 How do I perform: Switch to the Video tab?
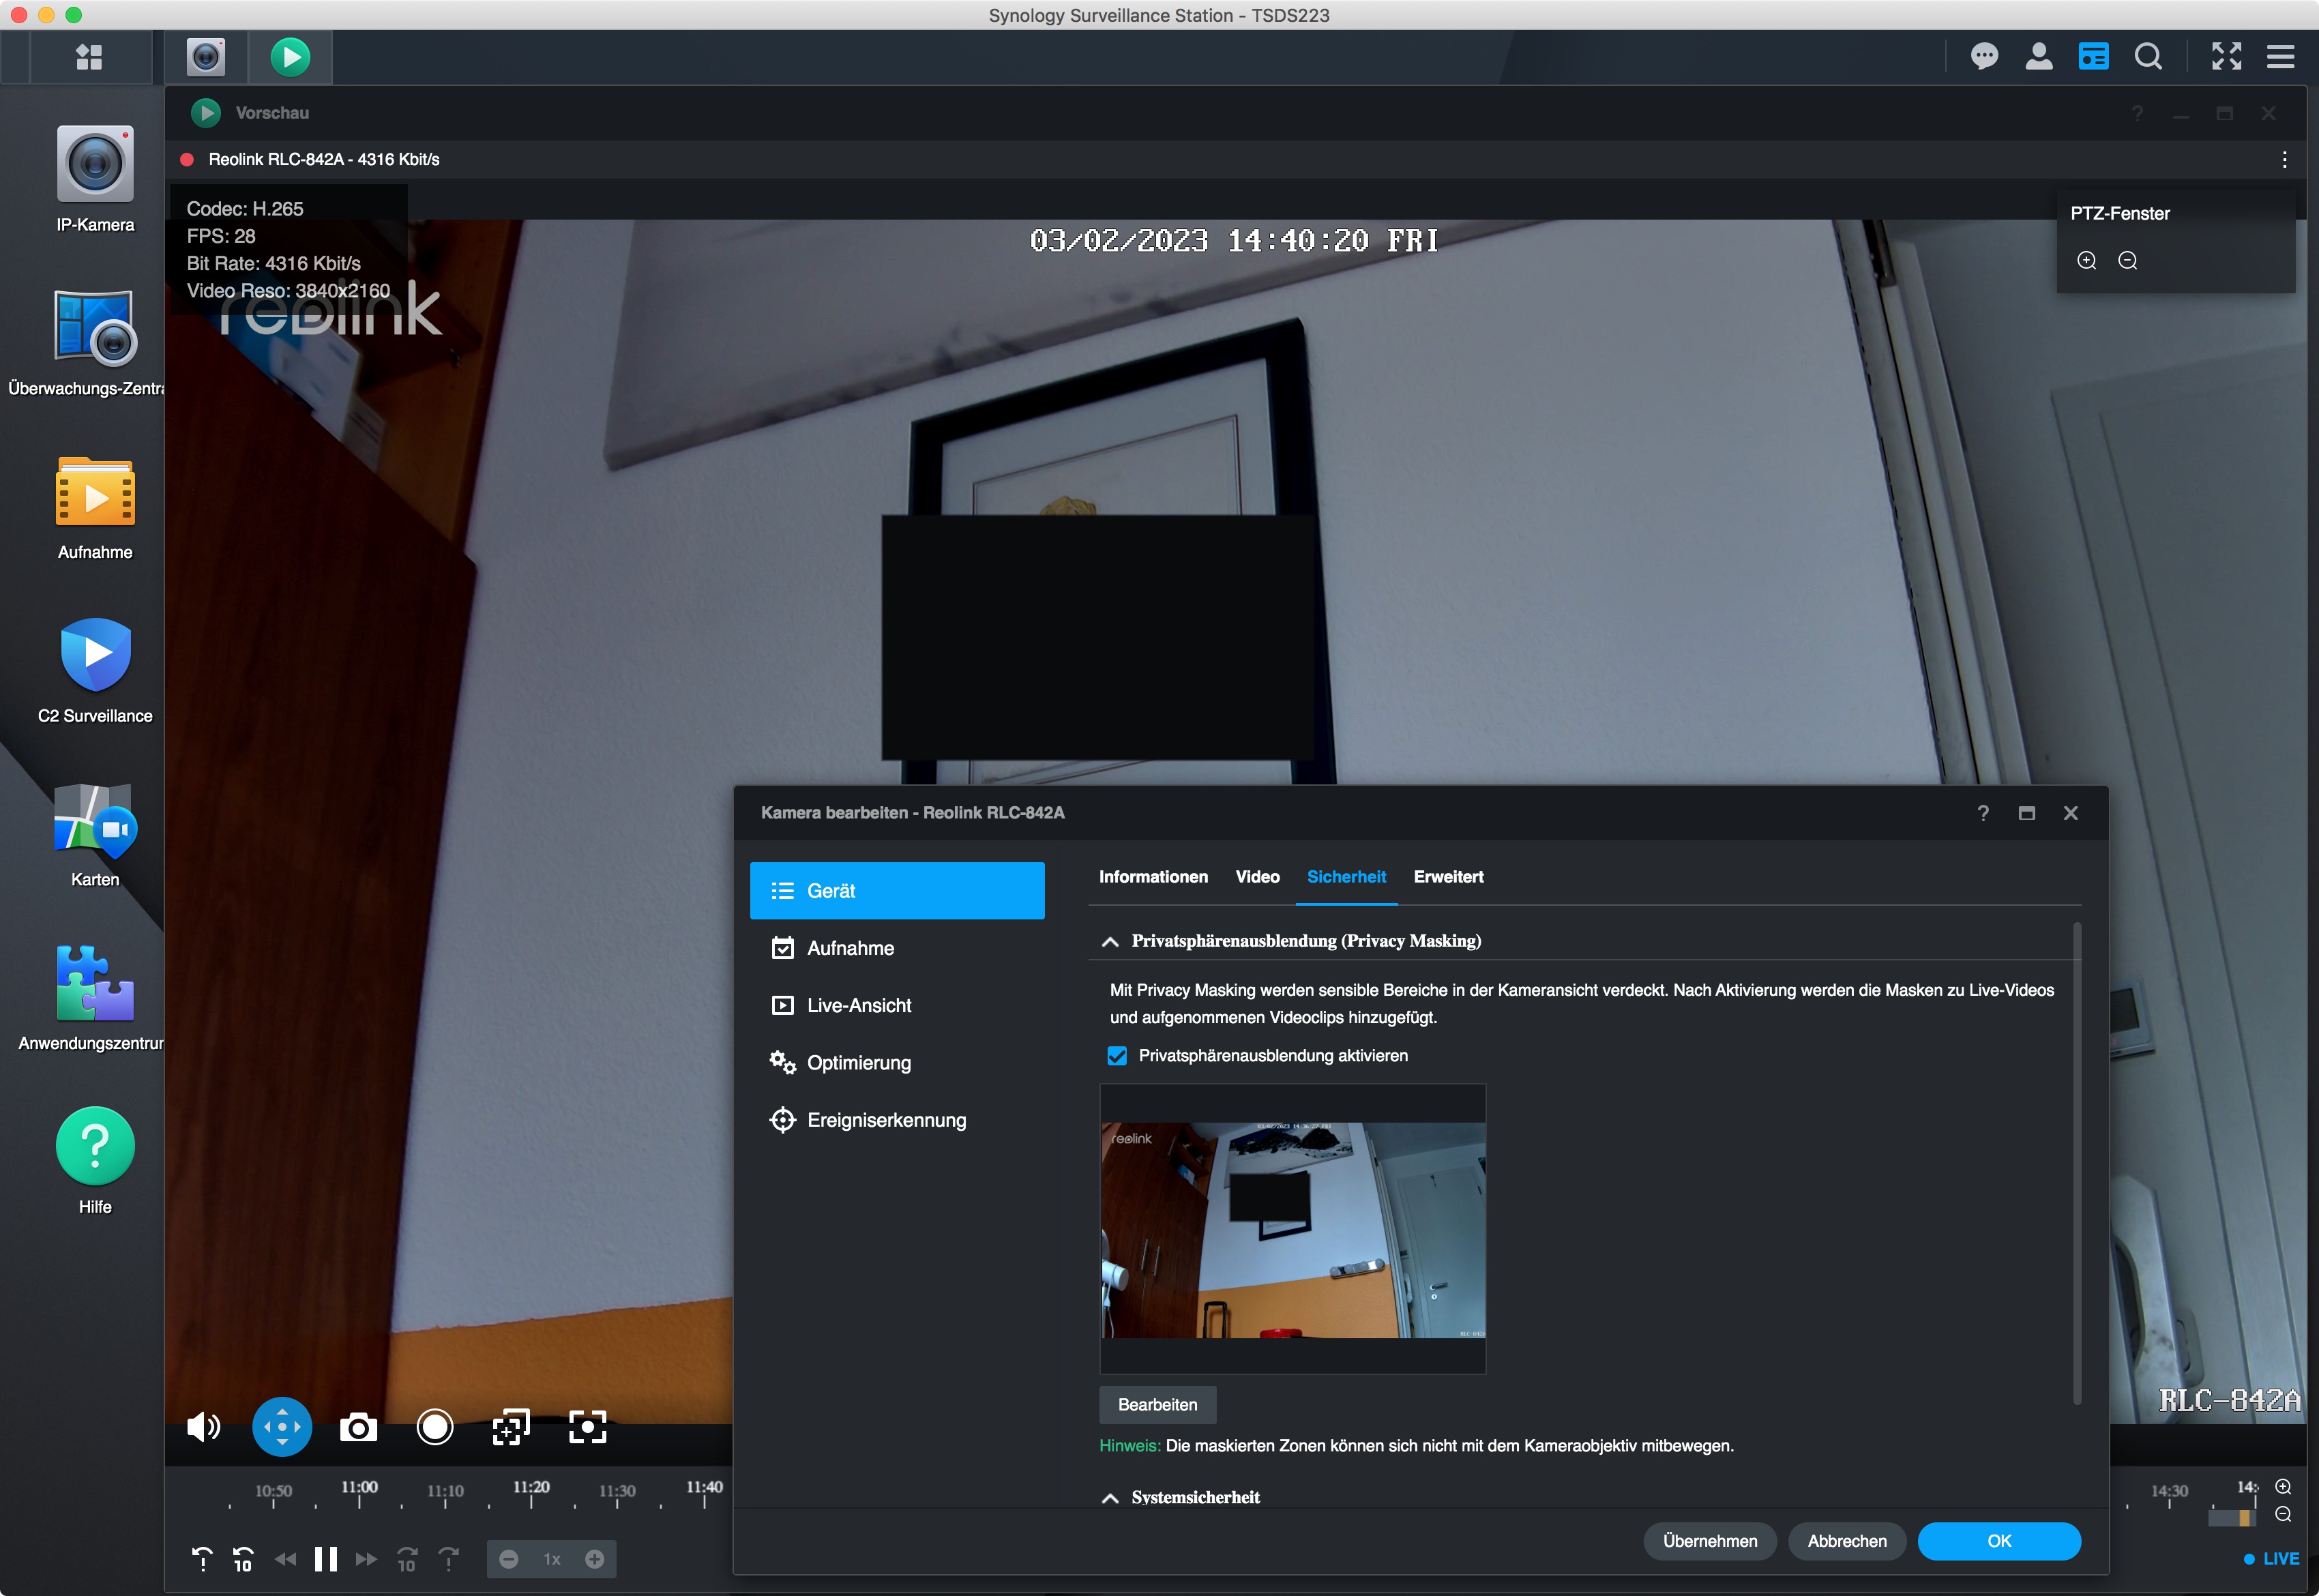(x=1257, y=877)
